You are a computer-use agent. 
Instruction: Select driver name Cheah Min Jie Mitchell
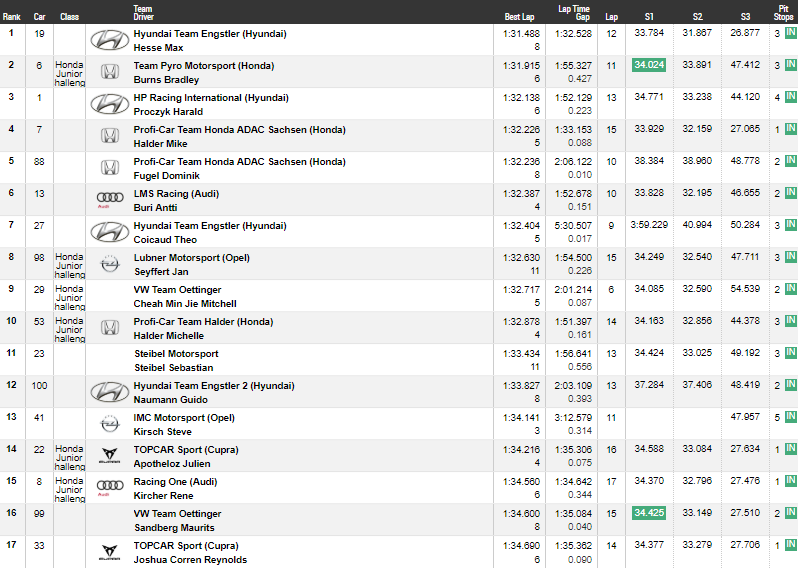click(x=185, y=304)
